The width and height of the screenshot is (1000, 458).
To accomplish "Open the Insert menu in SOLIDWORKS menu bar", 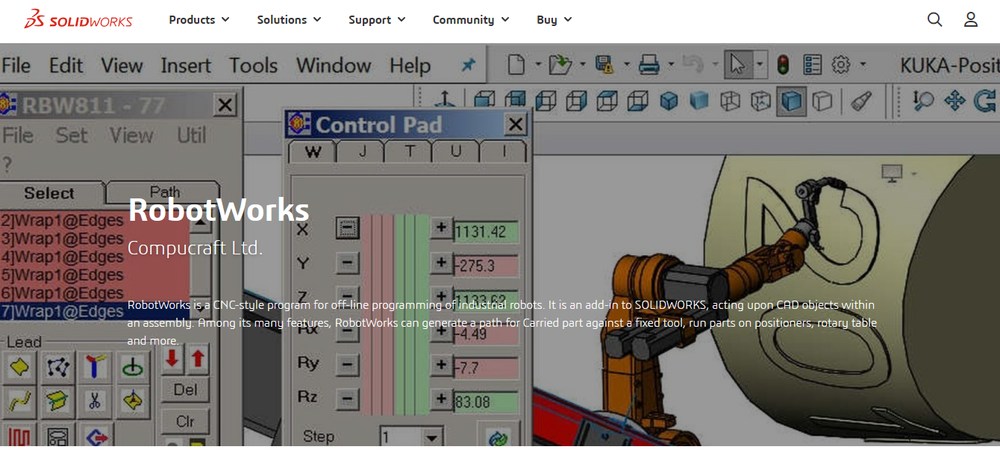I will tap(186, 65).
